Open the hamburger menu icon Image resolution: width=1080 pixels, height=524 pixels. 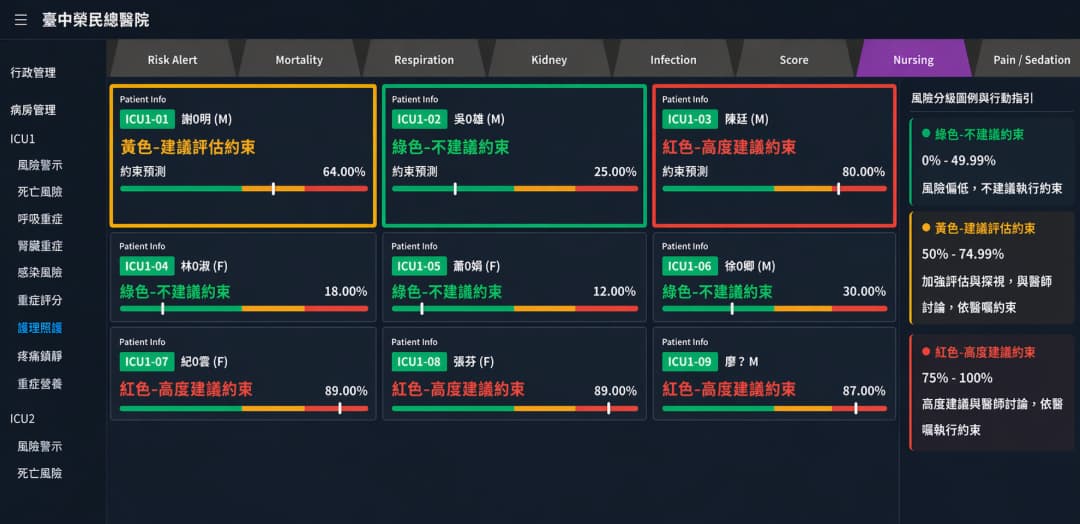click(x=21, y=20)
